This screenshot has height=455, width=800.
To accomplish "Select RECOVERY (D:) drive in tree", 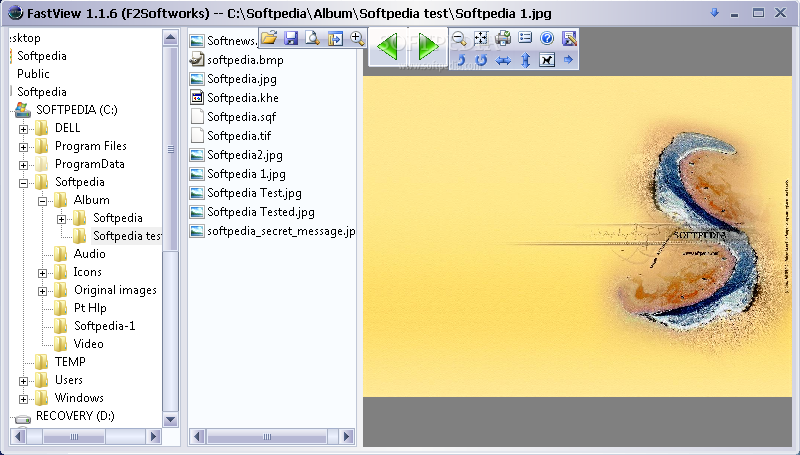I will point(75,416).
